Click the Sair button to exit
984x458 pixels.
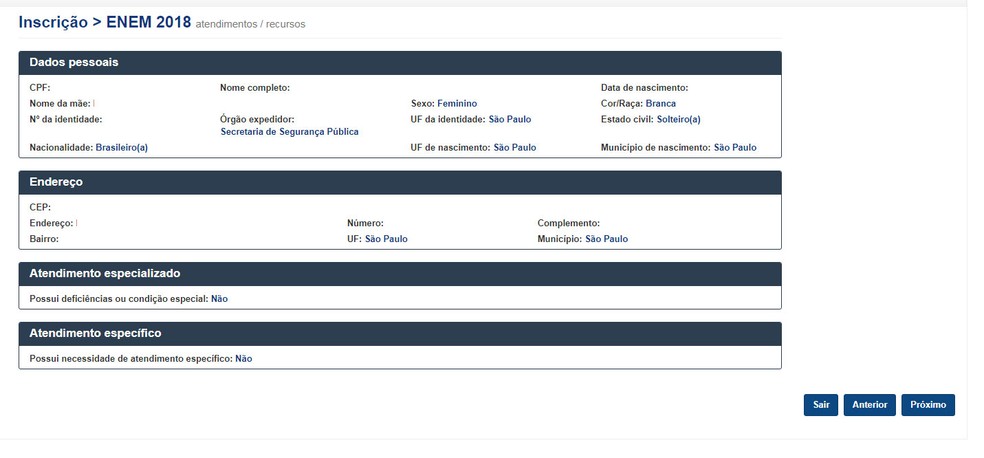(820, 405)
